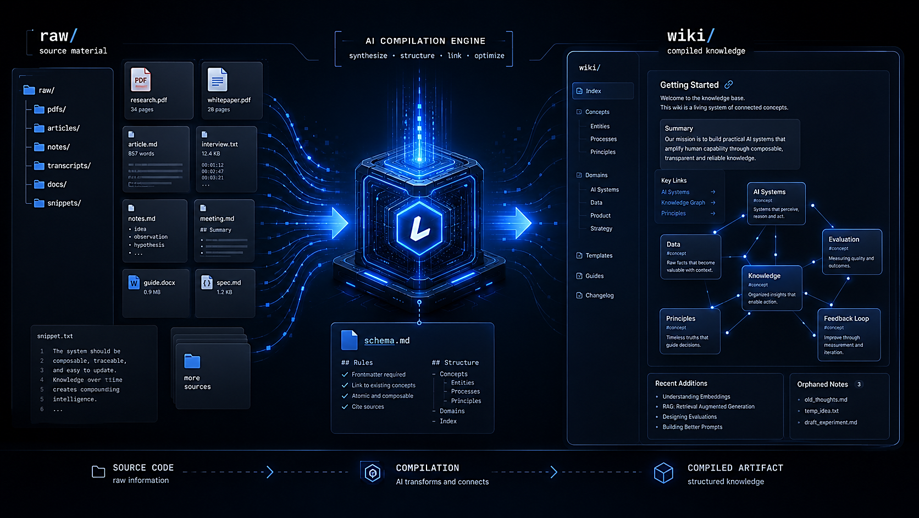
Task: Click the hexagon logo on the cube
Action: (x=419, y=227)
